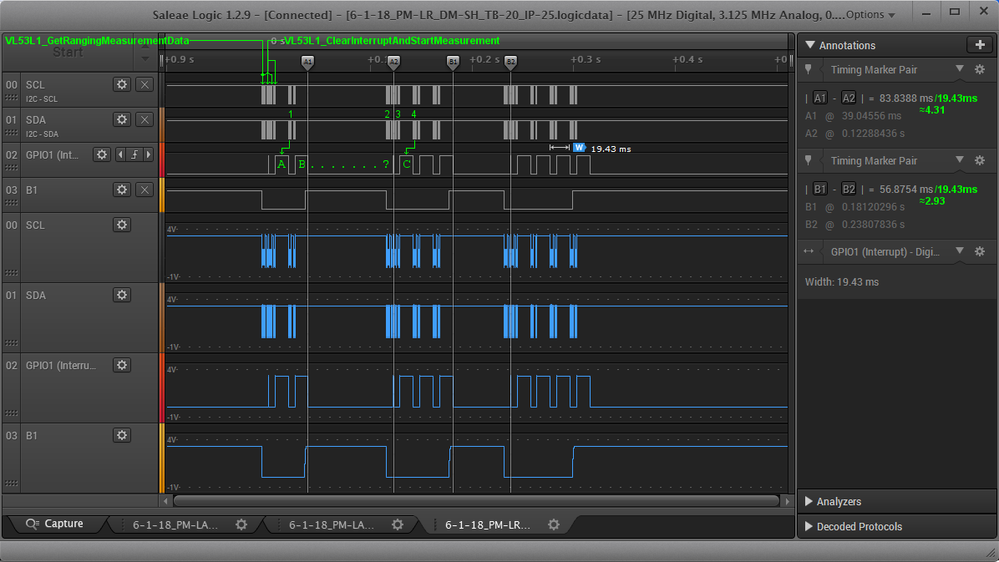Viewport: 999px width, 562px height.
Task: Open dropdown for B1-B2 Timing Marker Pair
Action: (x=959, y=160)
